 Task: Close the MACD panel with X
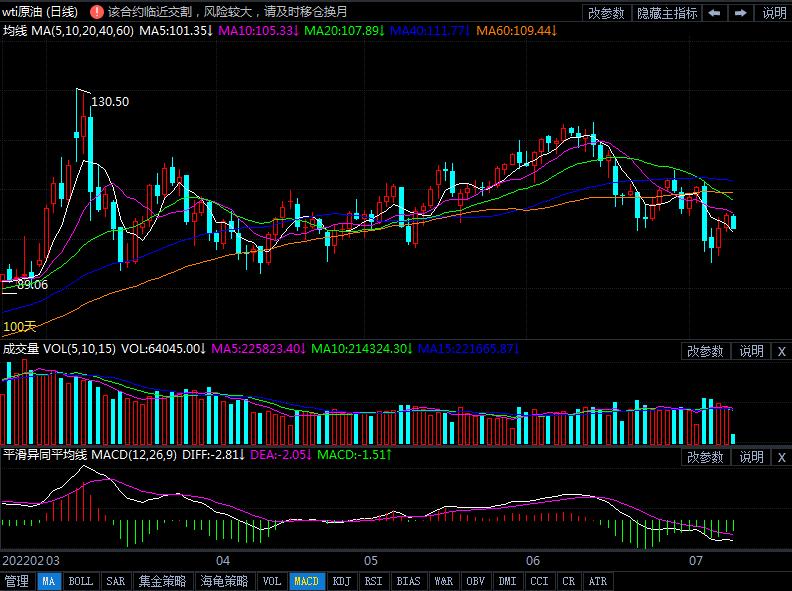781,457
